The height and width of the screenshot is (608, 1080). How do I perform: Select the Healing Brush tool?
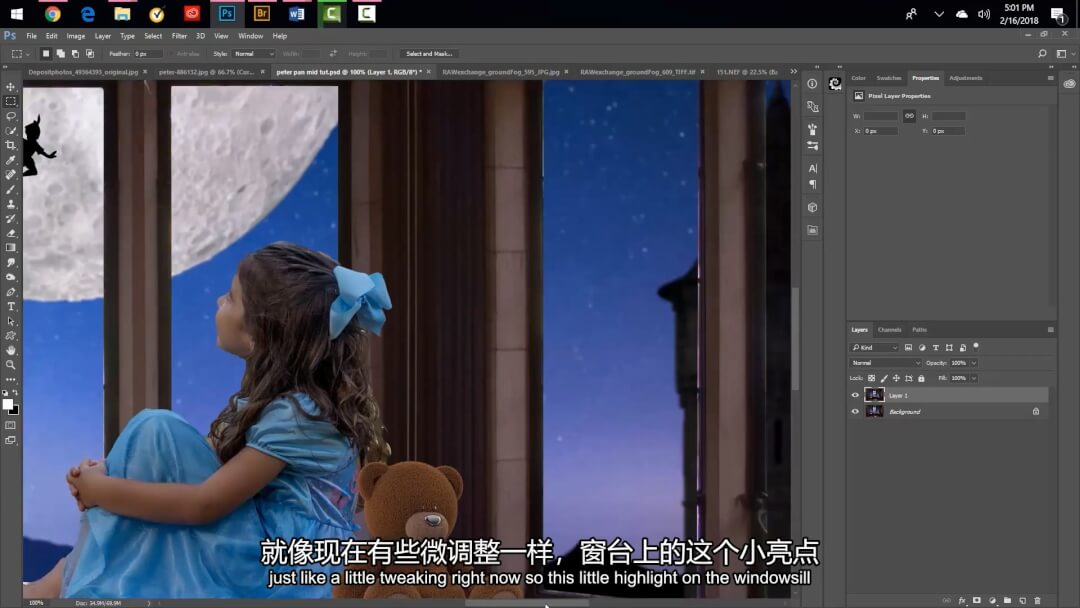(x=11, y=175)
